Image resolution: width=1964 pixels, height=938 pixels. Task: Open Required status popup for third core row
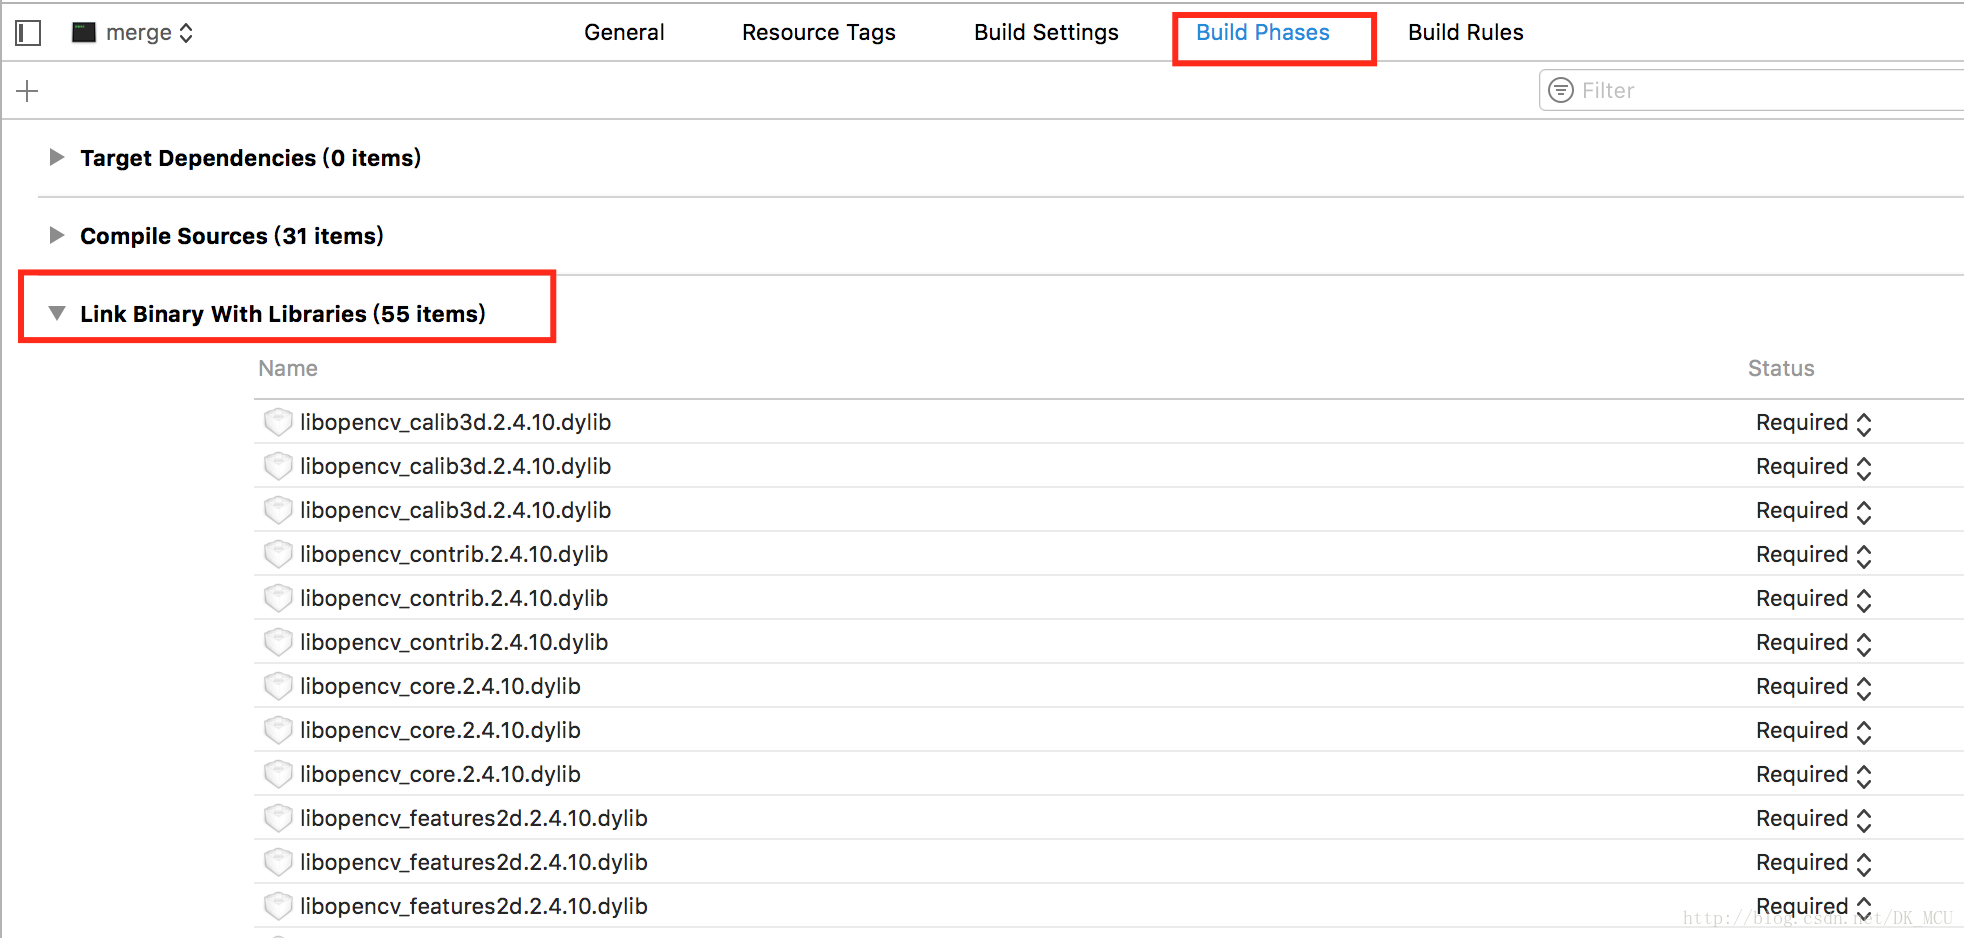pos(1814,775)
